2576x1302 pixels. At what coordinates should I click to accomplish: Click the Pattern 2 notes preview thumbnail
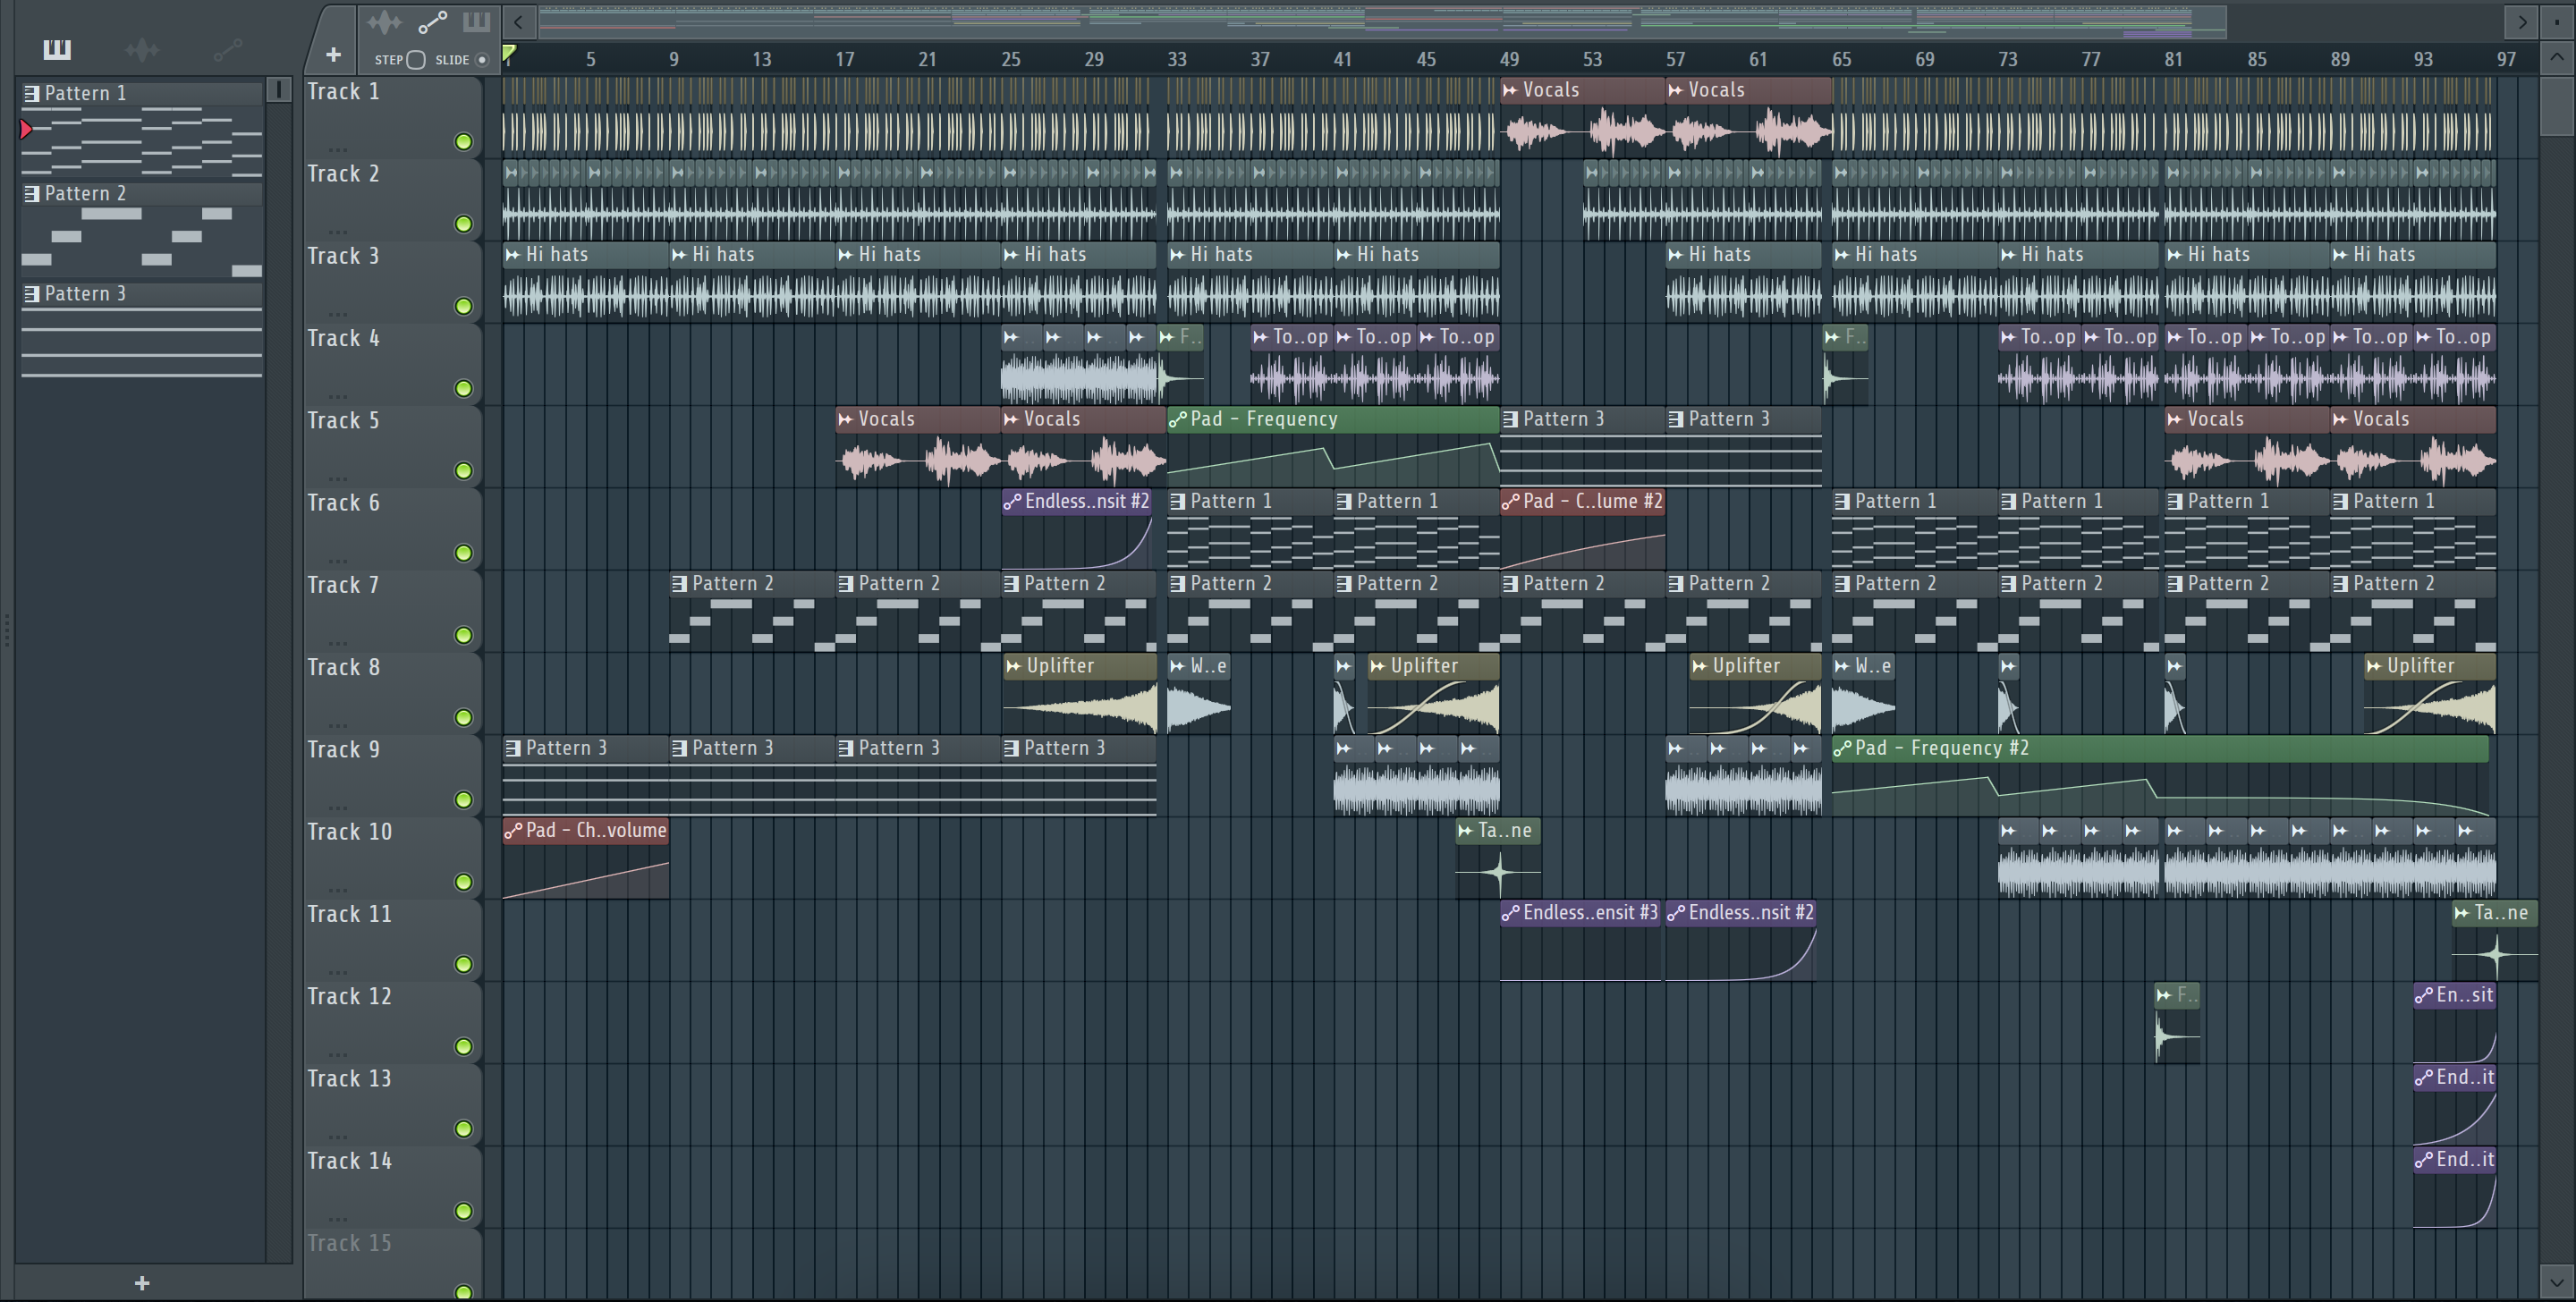[x=142, y=242]
